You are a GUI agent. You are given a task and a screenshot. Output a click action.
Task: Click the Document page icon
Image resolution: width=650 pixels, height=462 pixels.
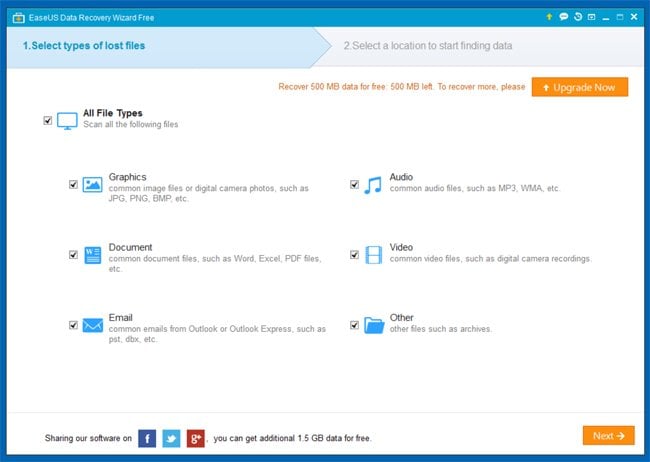(x=92, y=255)
